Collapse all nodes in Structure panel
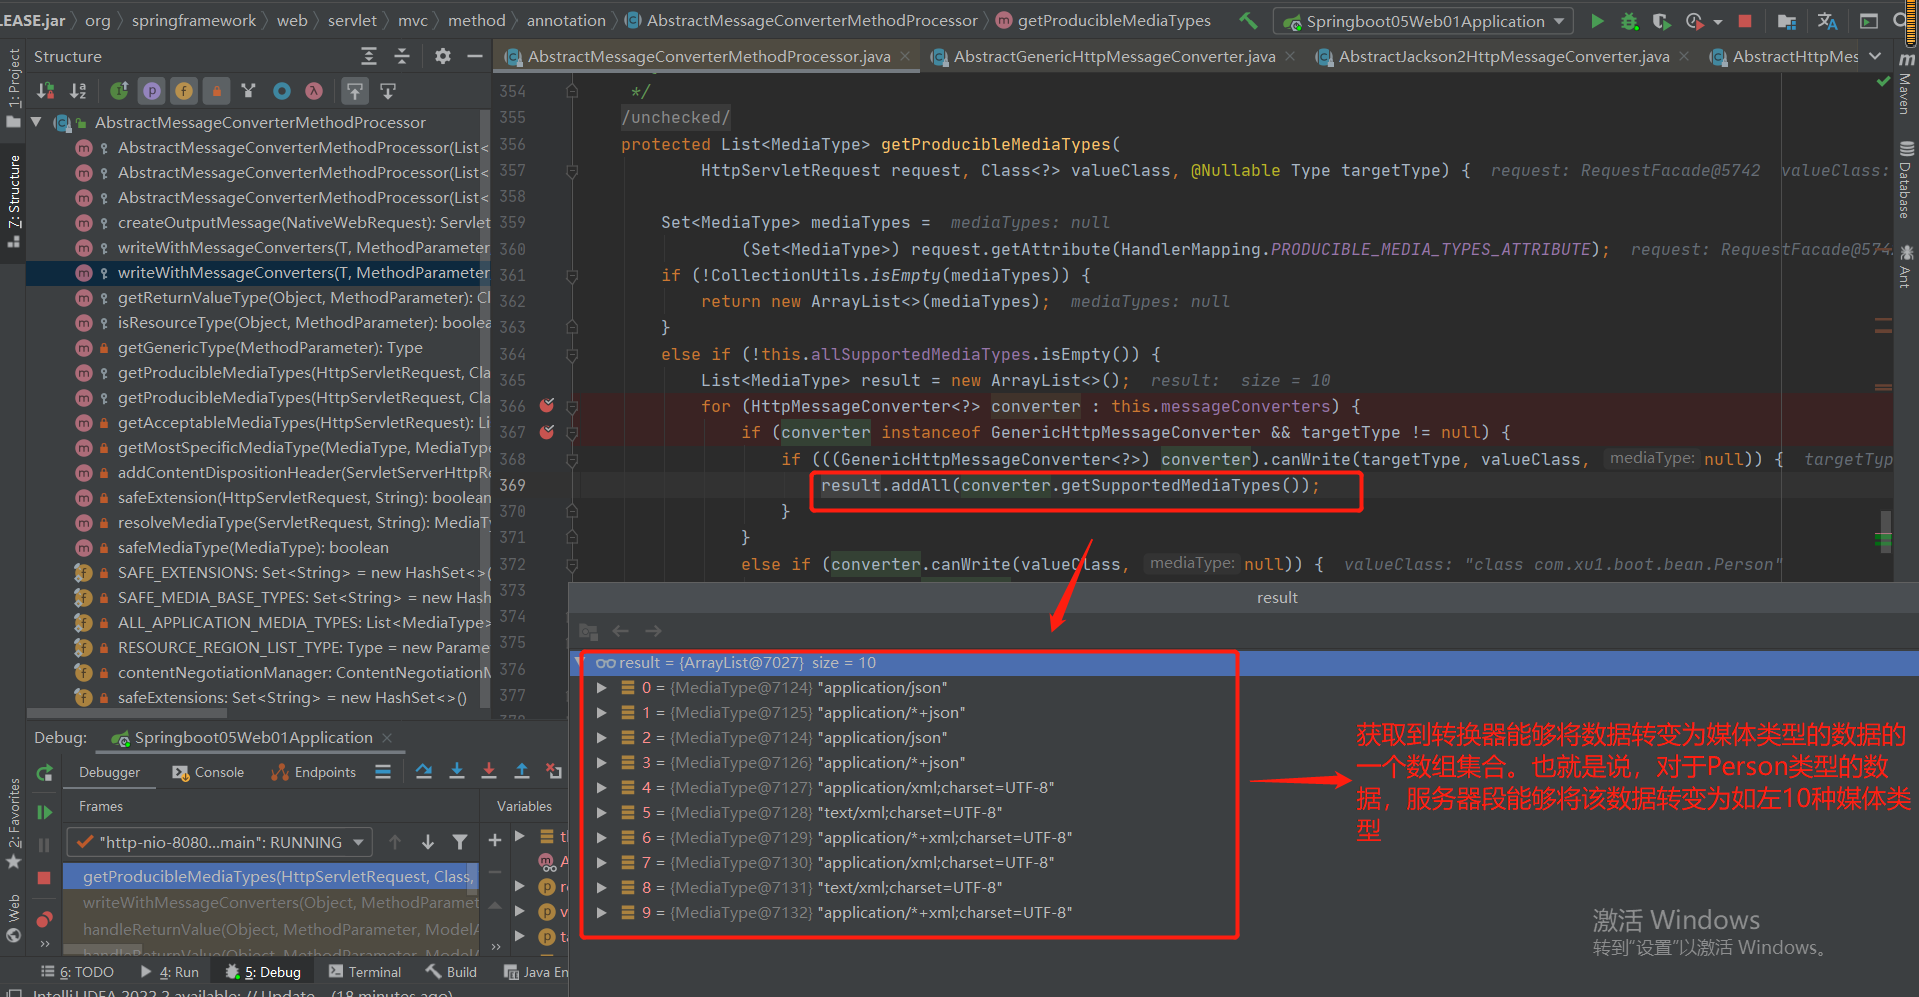Screen dimensions: 1919x997 [x=401, y=56]
